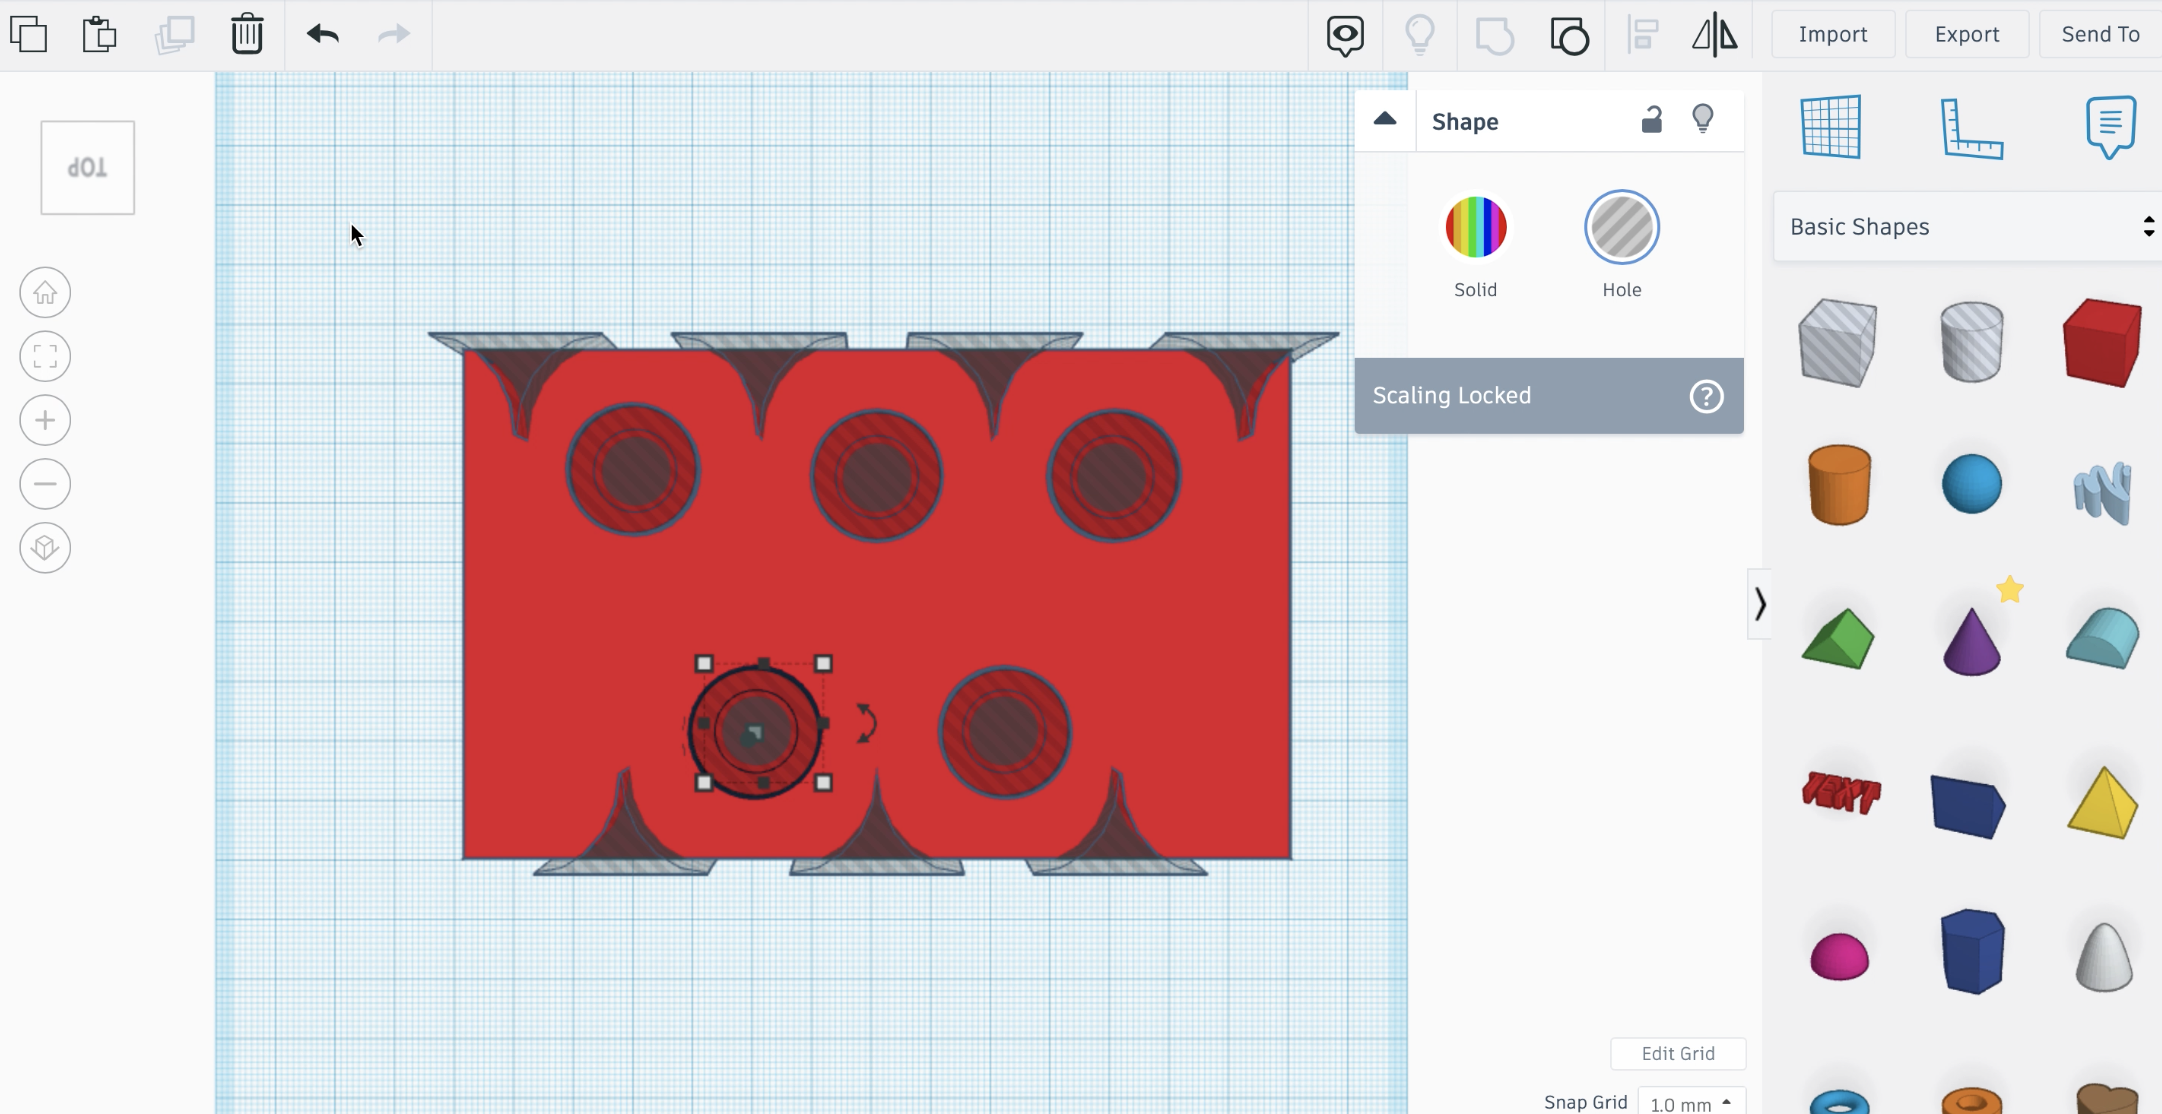
Task: Click the Mirror/Flip tool icon
Action: [x=1715, y=35]
